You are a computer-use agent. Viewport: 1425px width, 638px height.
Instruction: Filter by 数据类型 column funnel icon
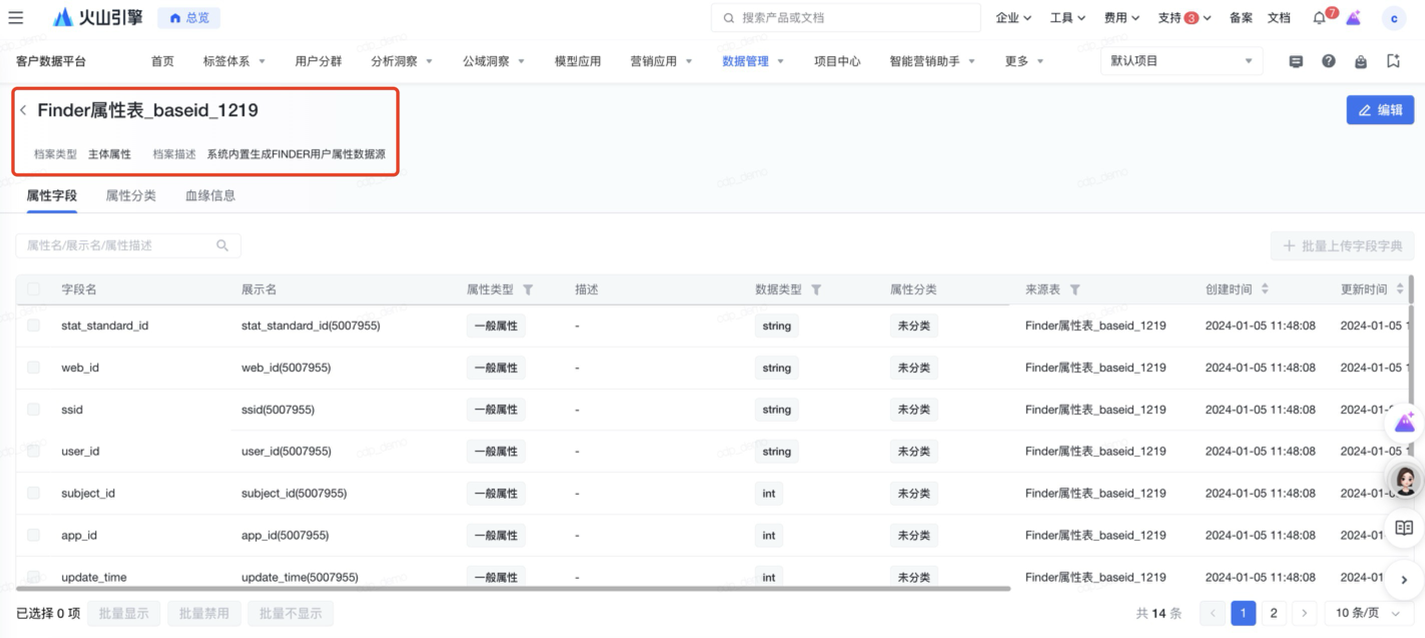pos(816,290)
